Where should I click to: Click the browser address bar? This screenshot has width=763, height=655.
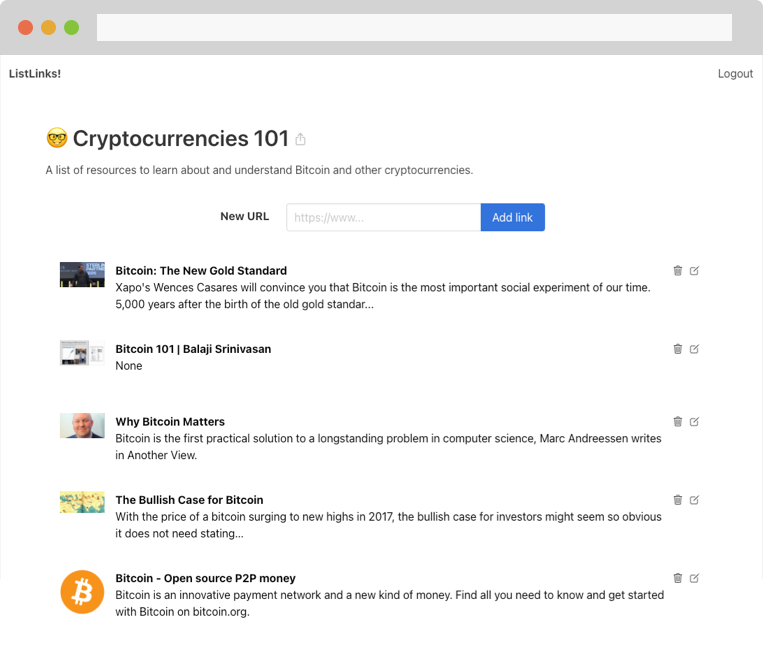click(x=414, y=28)
